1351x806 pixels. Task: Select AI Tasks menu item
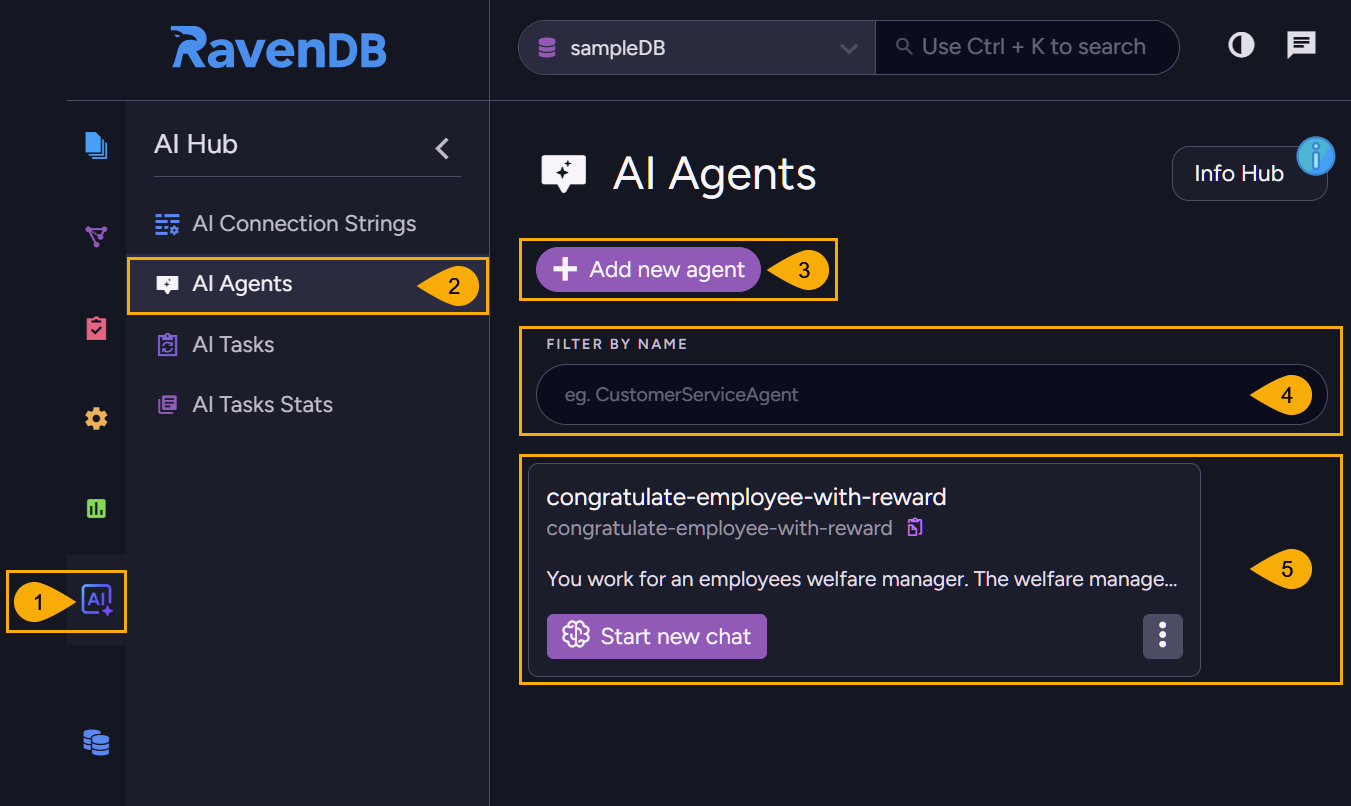pyautogui.click(x=308, y=345)
